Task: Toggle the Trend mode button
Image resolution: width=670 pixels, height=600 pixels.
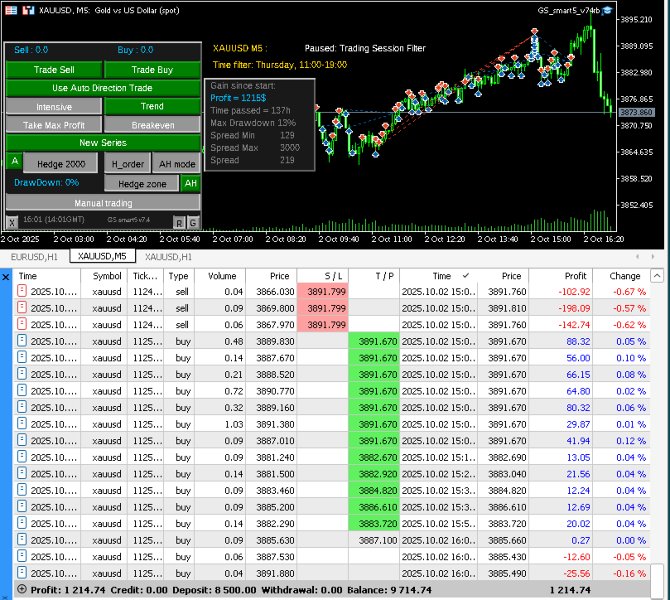Action: pos(152,106)
